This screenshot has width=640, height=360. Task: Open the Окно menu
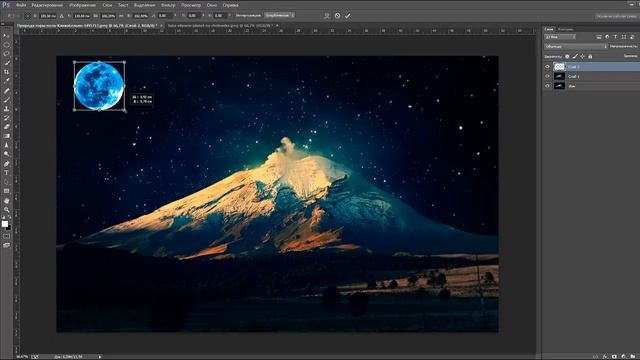211,5
